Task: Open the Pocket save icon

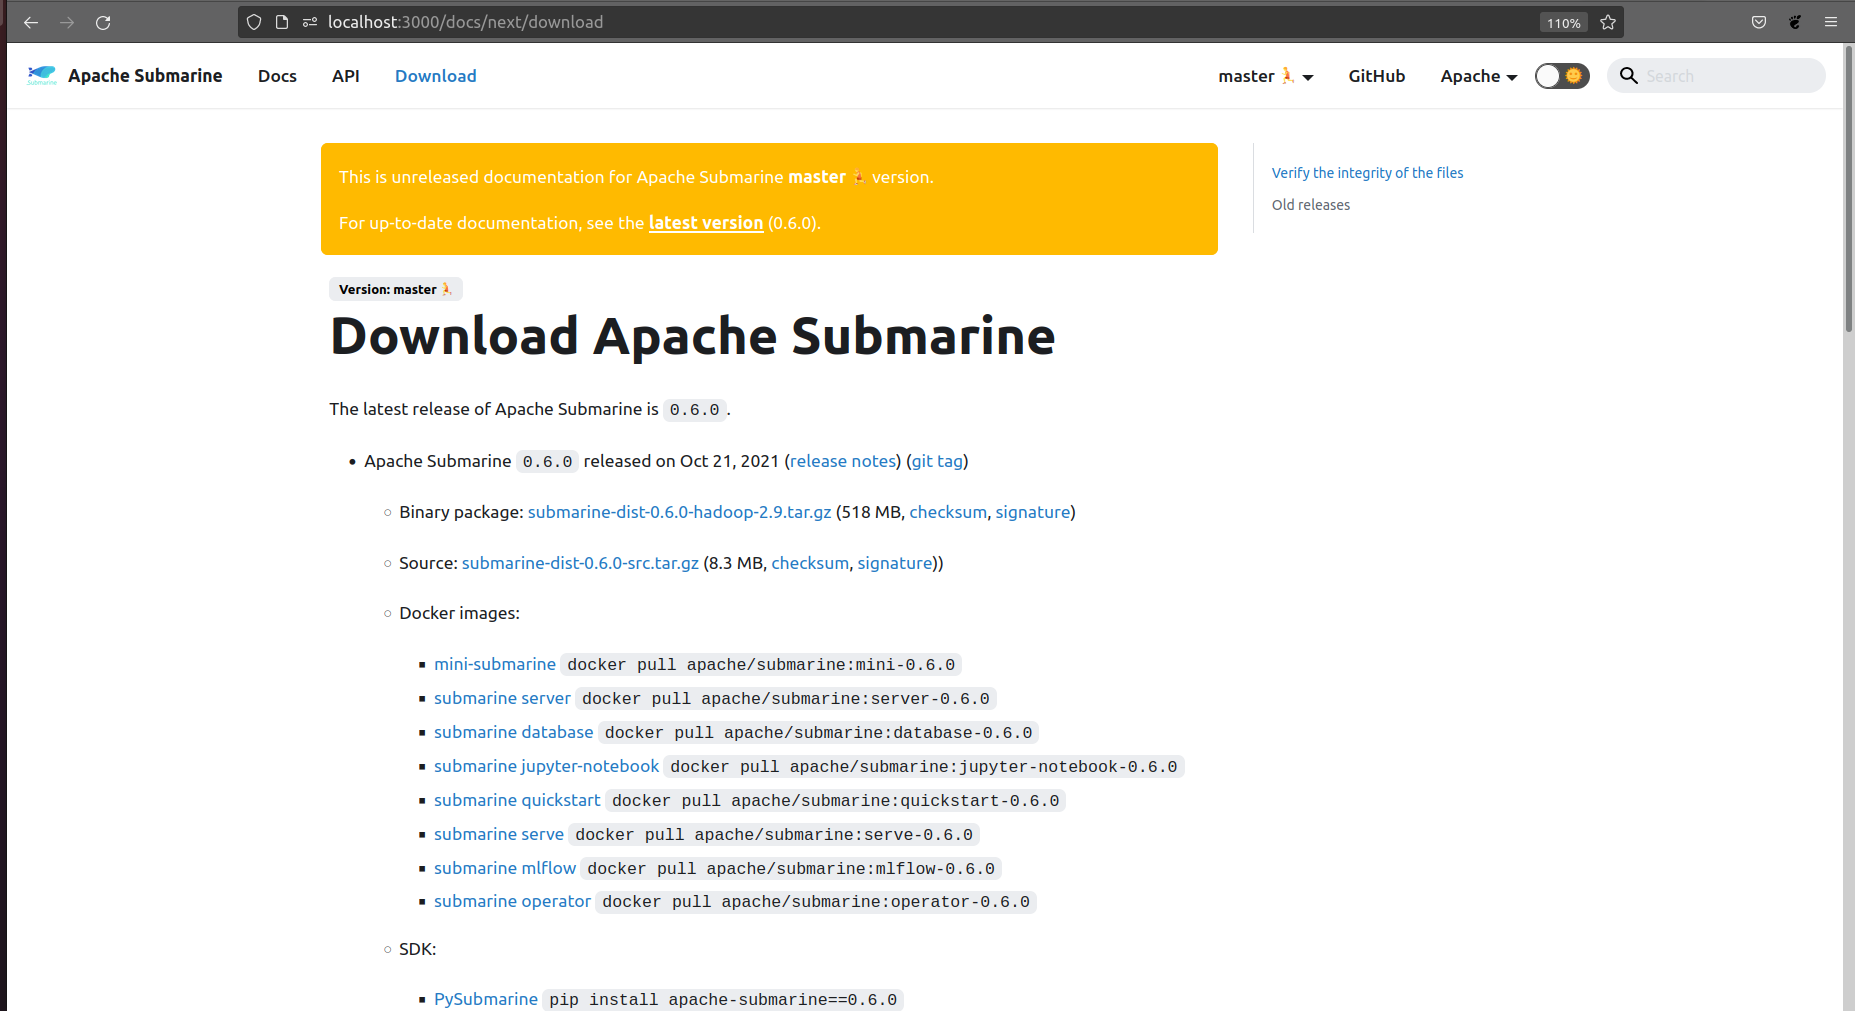Action: pyautogui.click(x=1759, y=22)
